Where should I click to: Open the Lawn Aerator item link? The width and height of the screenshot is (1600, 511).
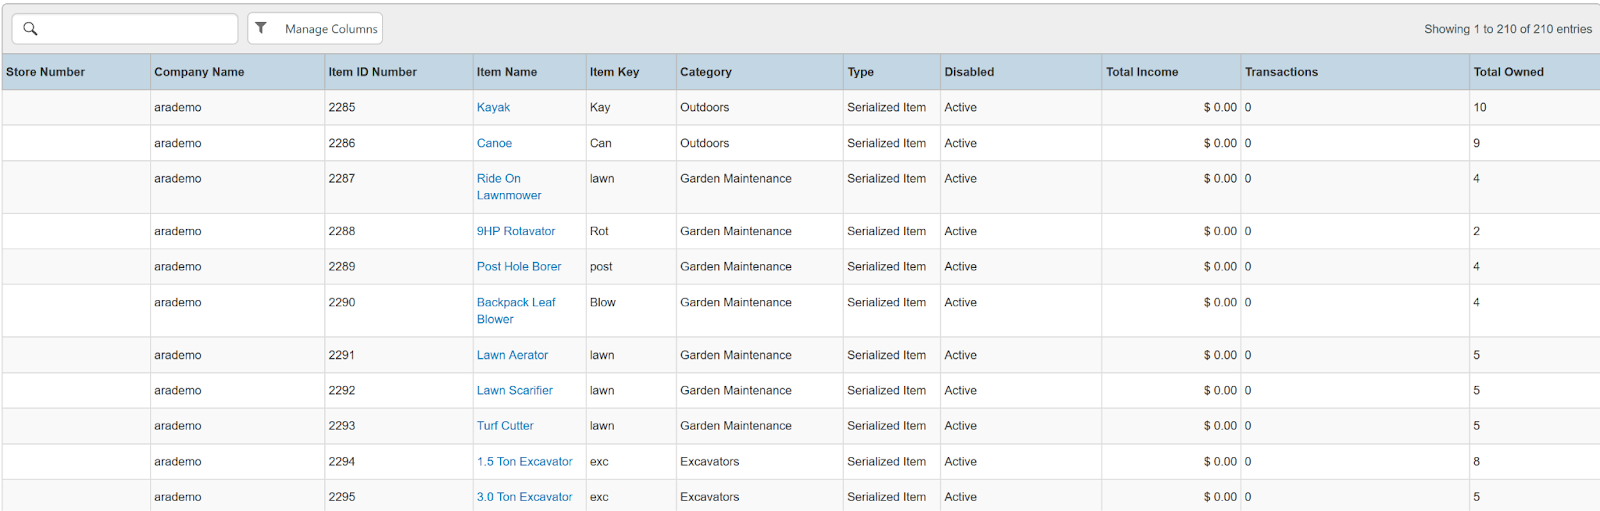click(x=512, y=355)
